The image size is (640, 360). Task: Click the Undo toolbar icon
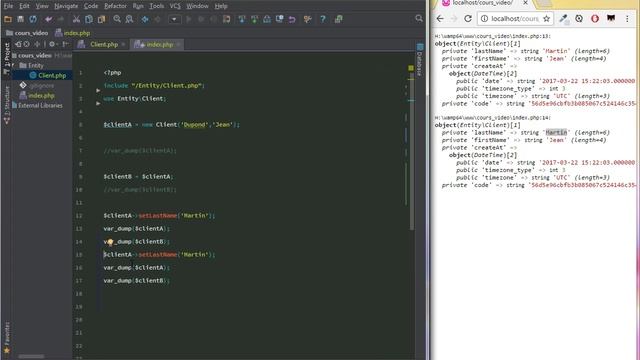[x=49, y=19]
